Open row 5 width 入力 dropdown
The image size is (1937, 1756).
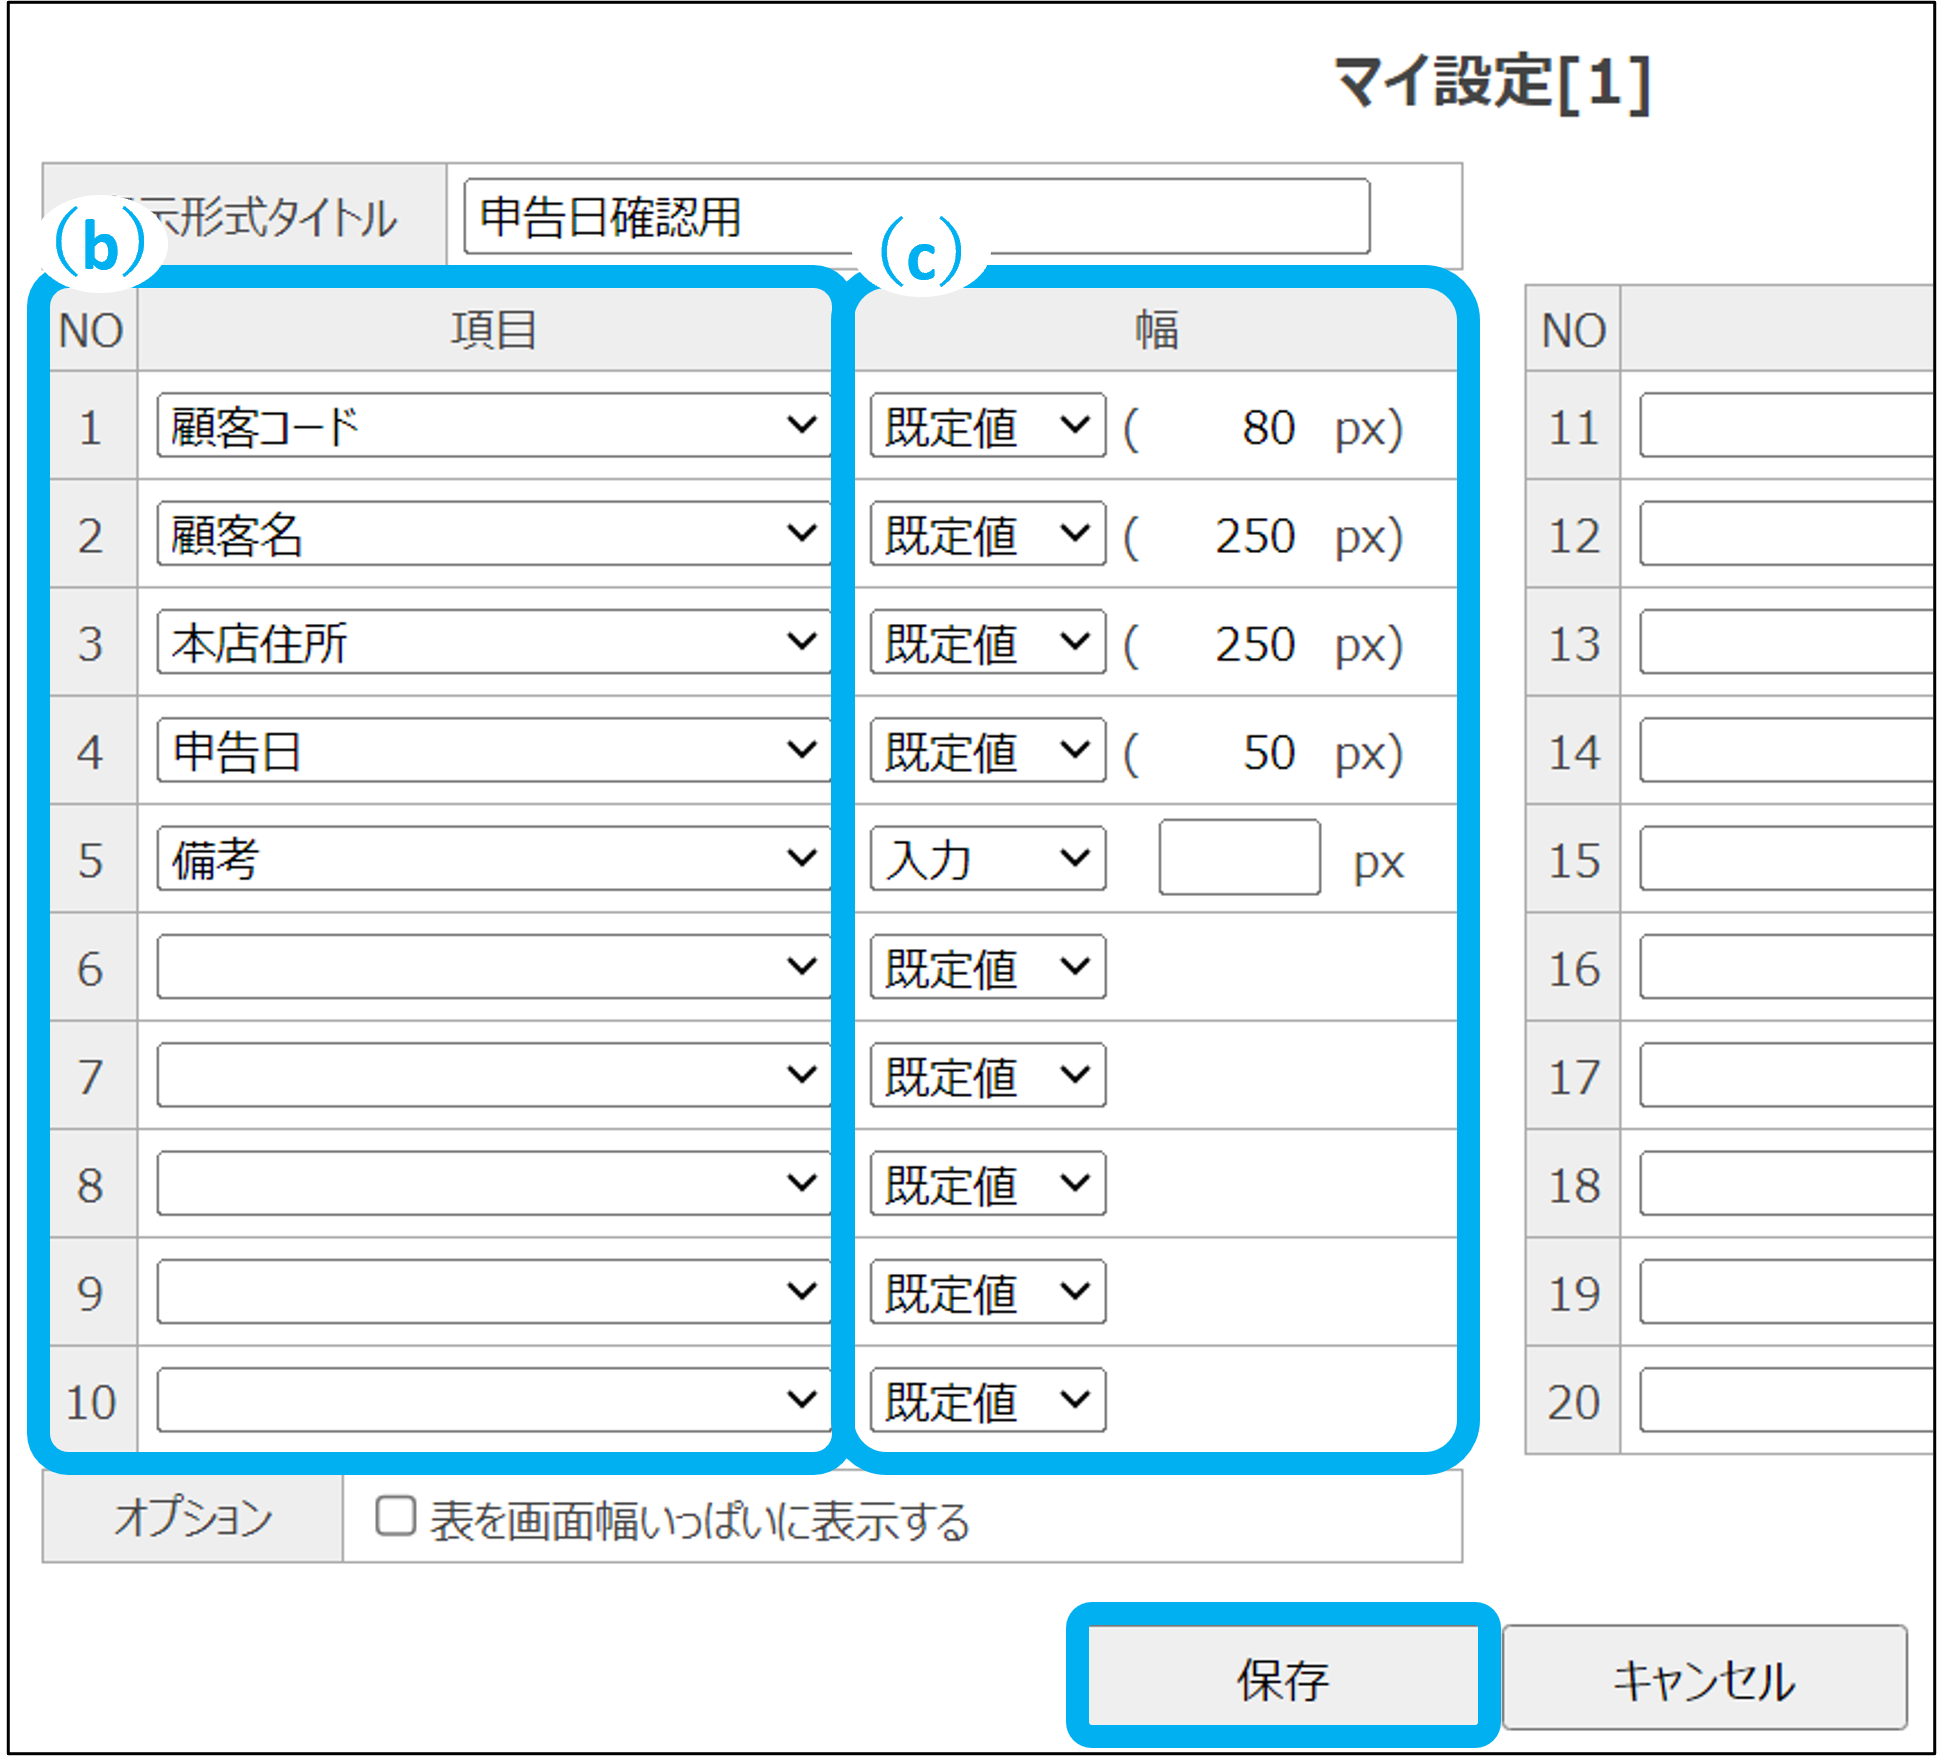click(x=987, y=859)
